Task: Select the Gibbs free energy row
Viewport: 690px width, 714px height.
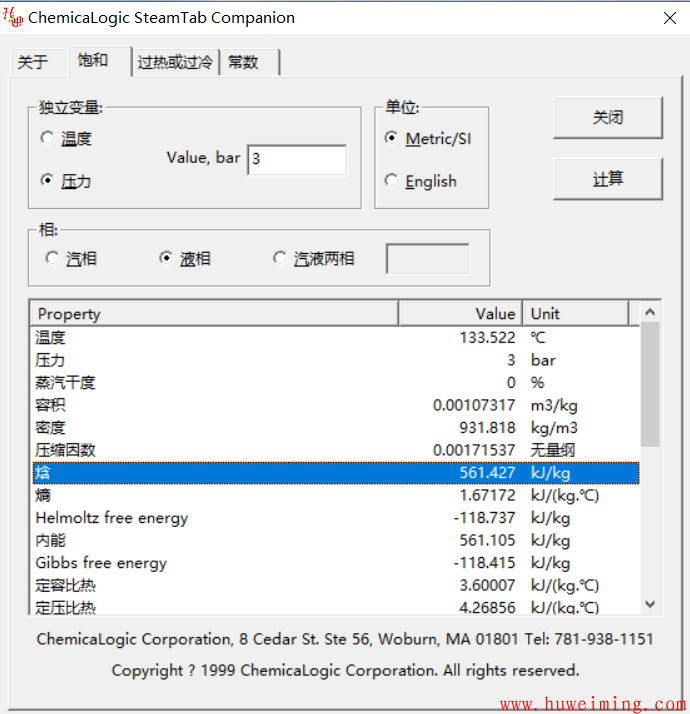Action: coord(336,563)
